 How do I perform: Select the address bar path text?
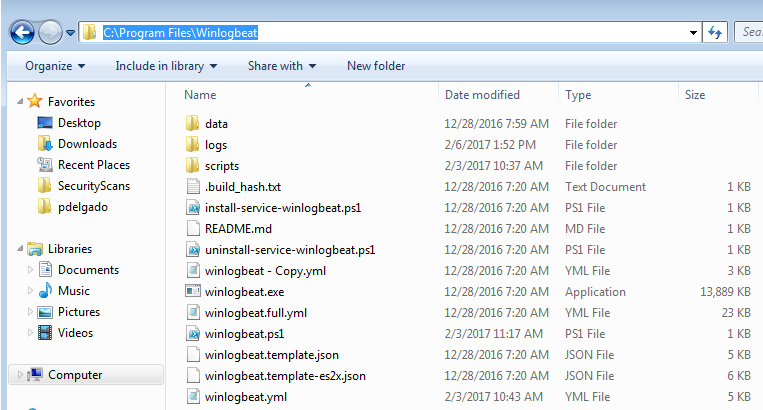[x=180, y=33]
